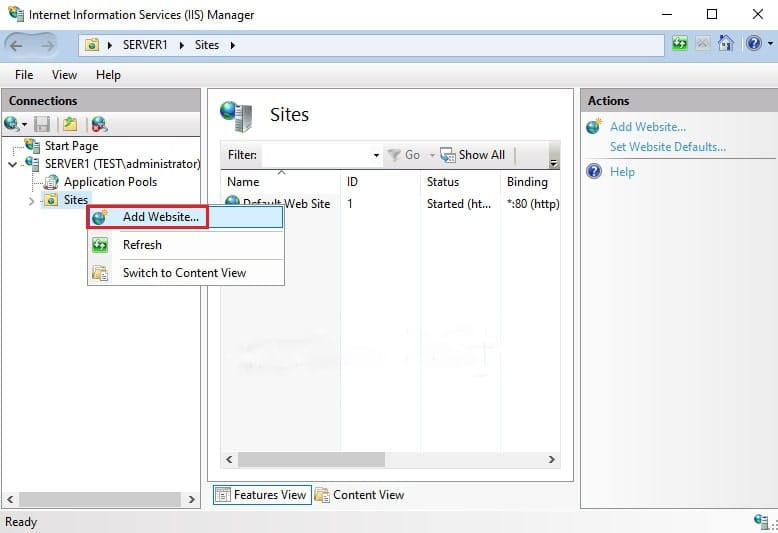Click the Home icon in address bar
Image resolution: width=778 pixels, height=533 pixels.
click(x=725, y=44)
